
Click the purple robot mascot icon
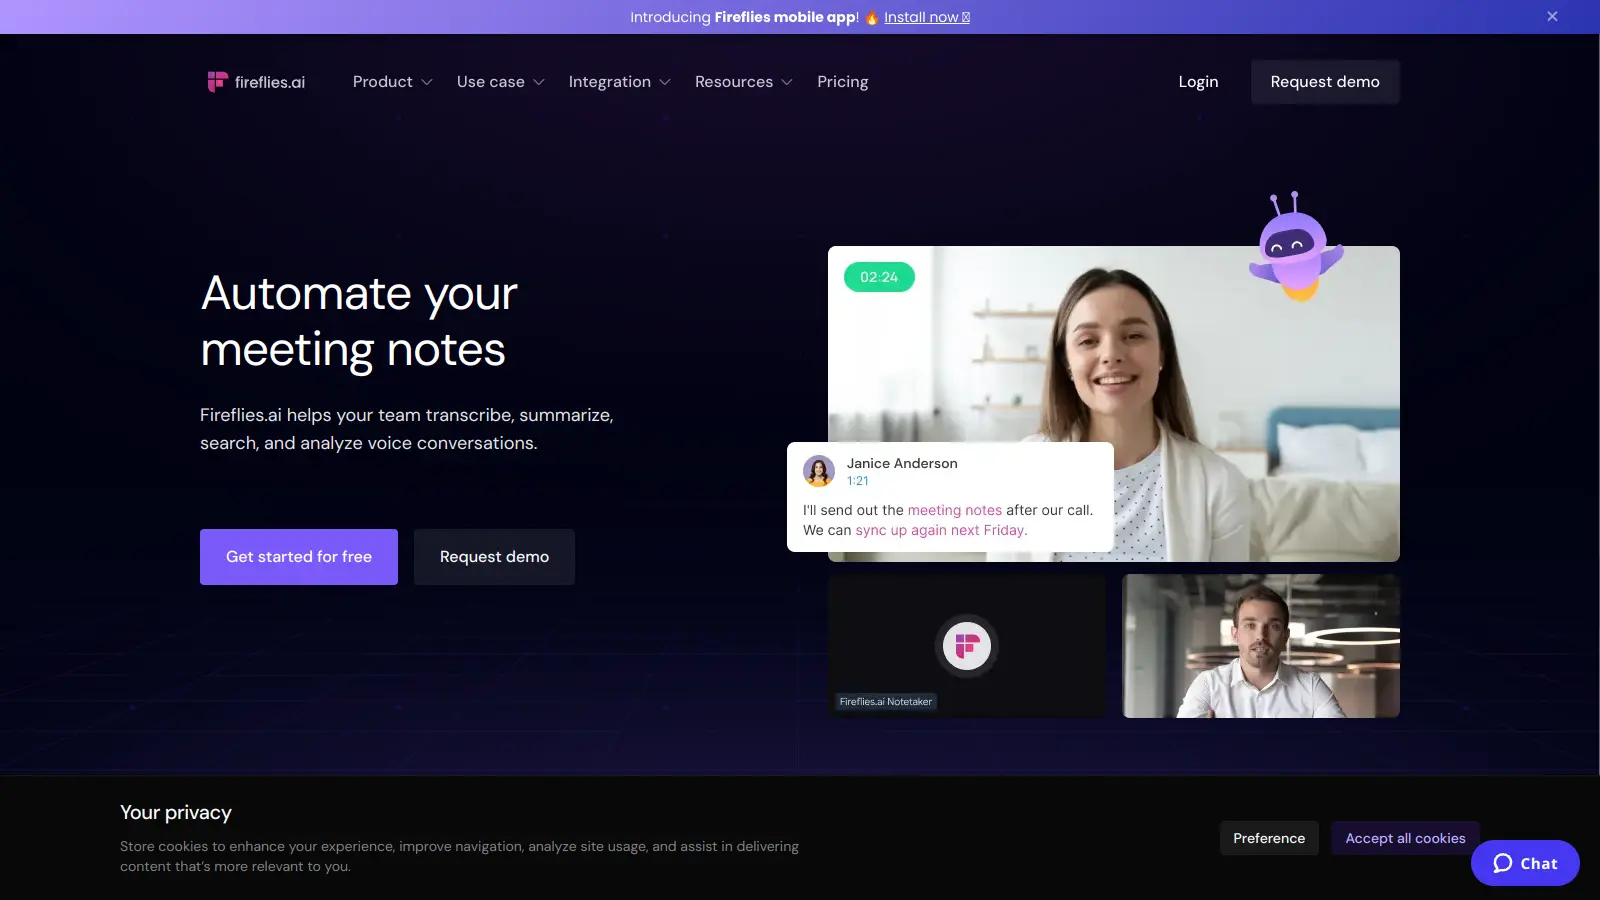1295,248
